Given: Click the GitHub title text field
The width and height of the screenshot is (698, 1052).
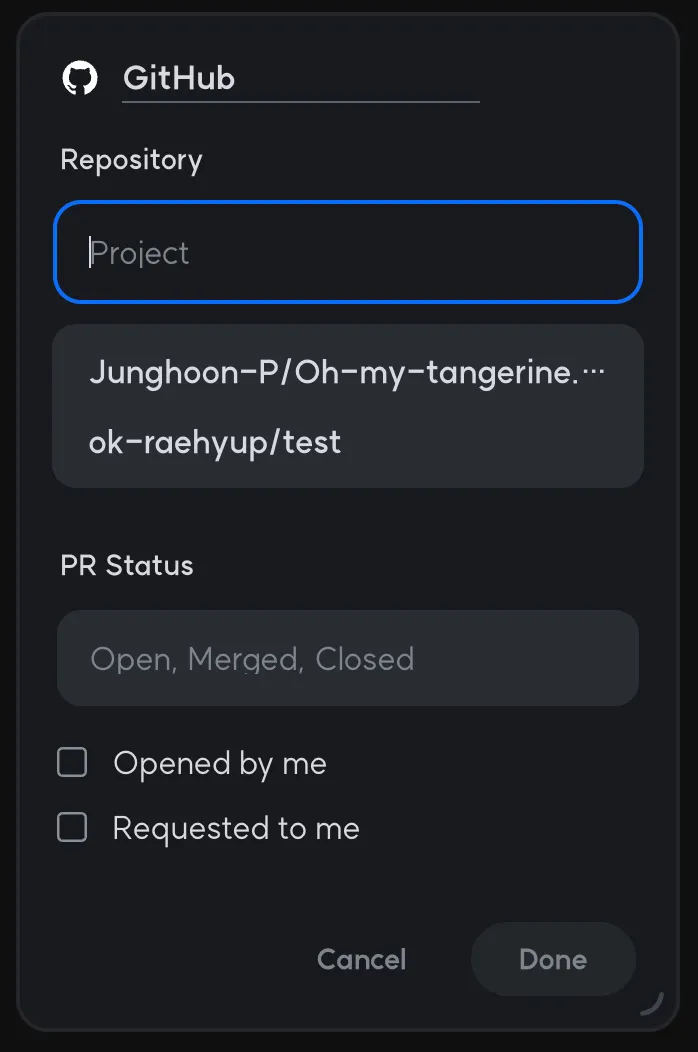Looking at the screenshot, I should coord(300,78).
